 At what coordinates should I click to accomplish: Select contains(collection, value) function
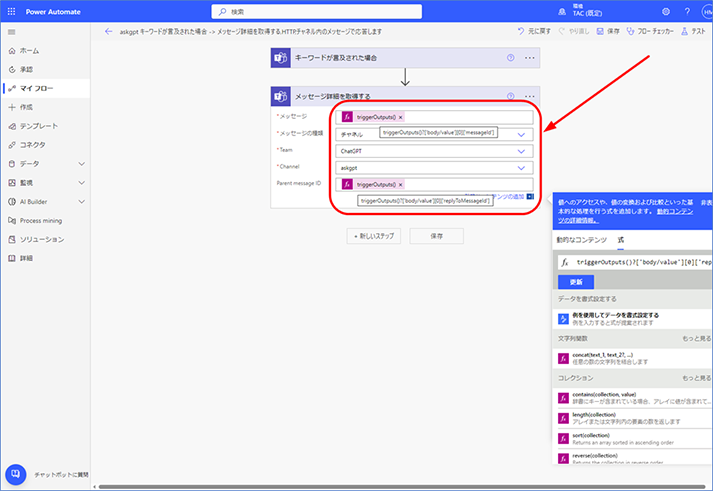click(633, 398)
